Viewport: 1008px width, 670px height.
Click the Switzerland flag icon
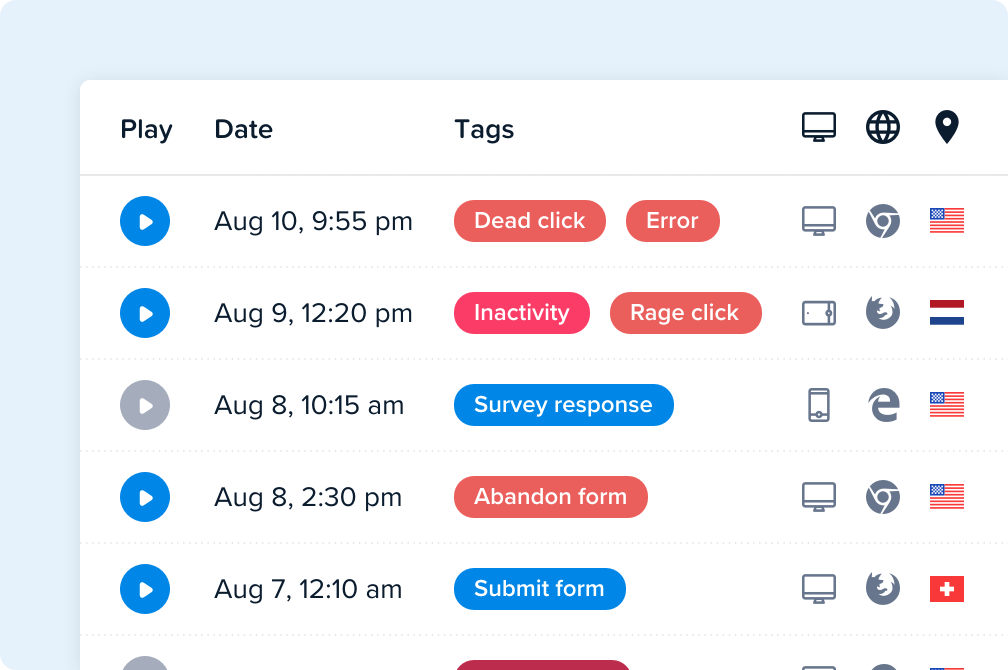946,588
